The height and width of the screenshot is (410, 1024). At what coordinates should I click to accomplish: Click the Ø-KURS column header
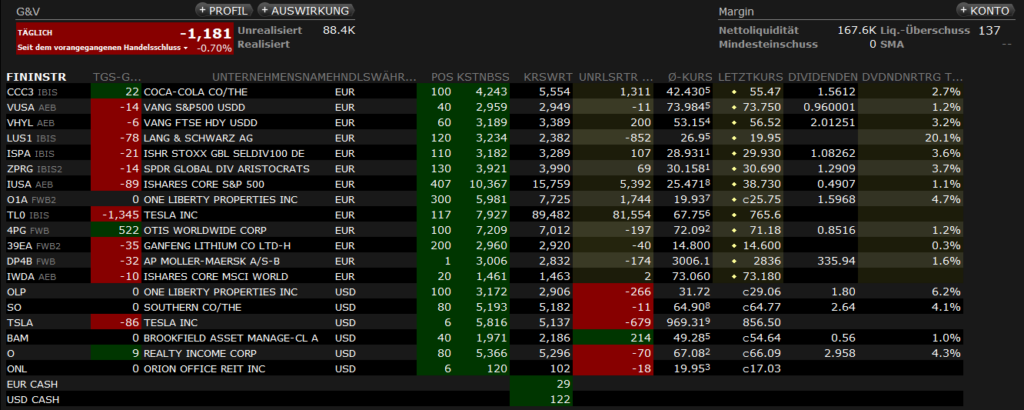(x=689, y=76)
